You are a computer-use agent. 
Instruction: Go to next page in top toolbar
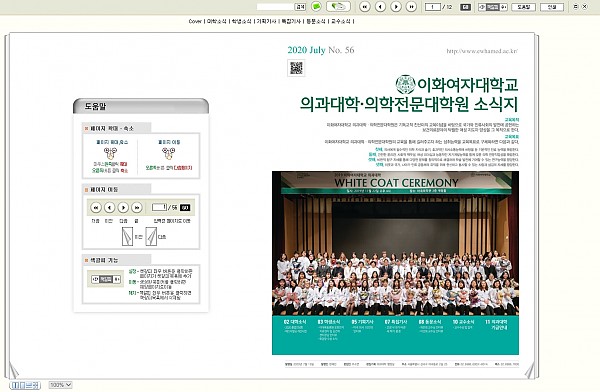396,7
